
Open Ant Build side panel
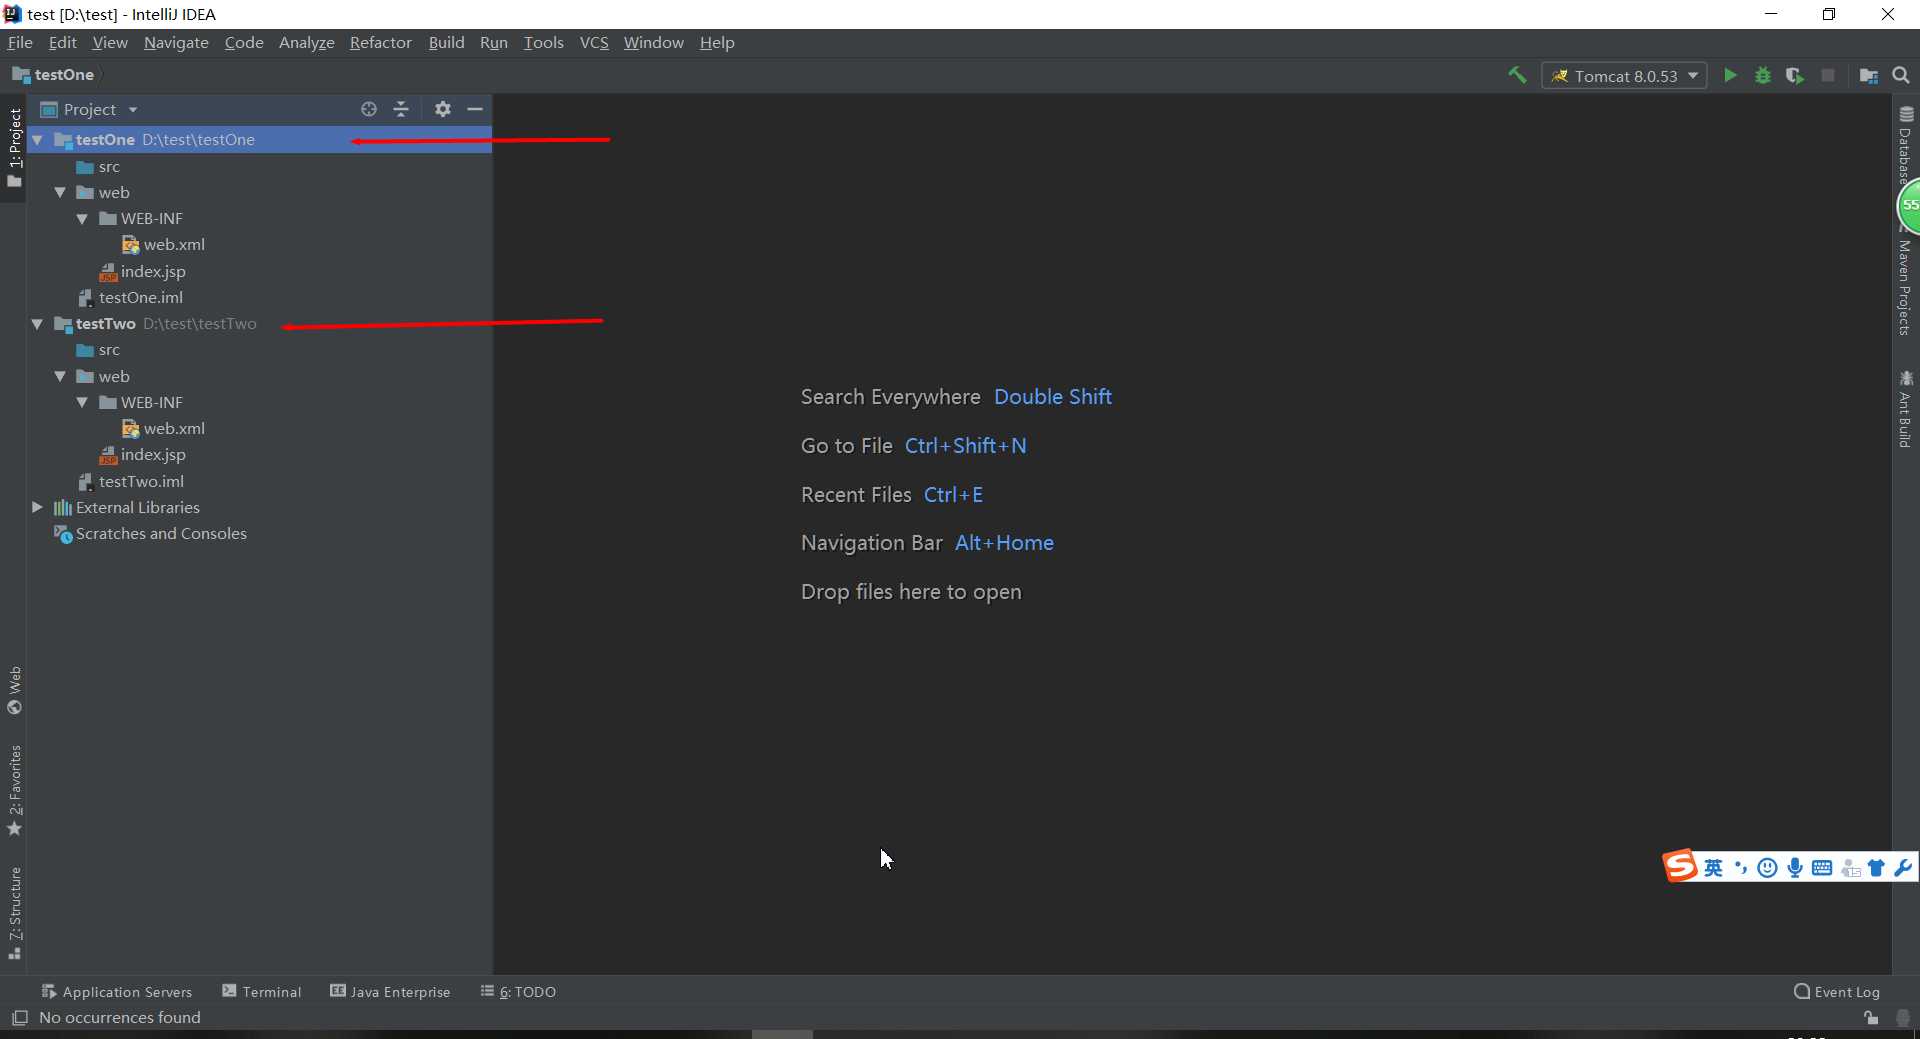(x=1906, y=410)
